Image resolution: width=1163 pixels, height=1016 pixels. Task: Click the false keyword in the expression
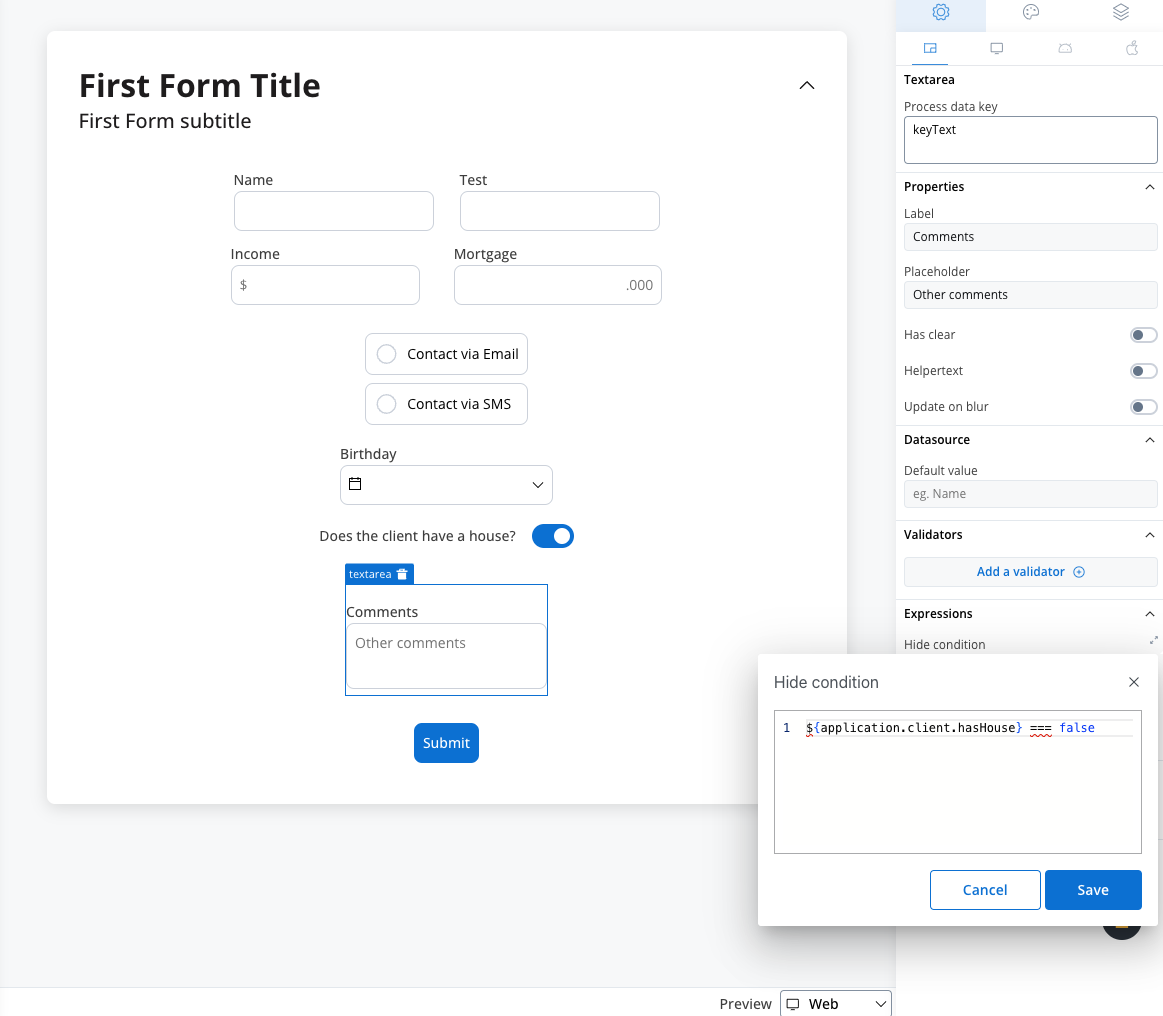pyautogui.click(x=1077, y=728)
